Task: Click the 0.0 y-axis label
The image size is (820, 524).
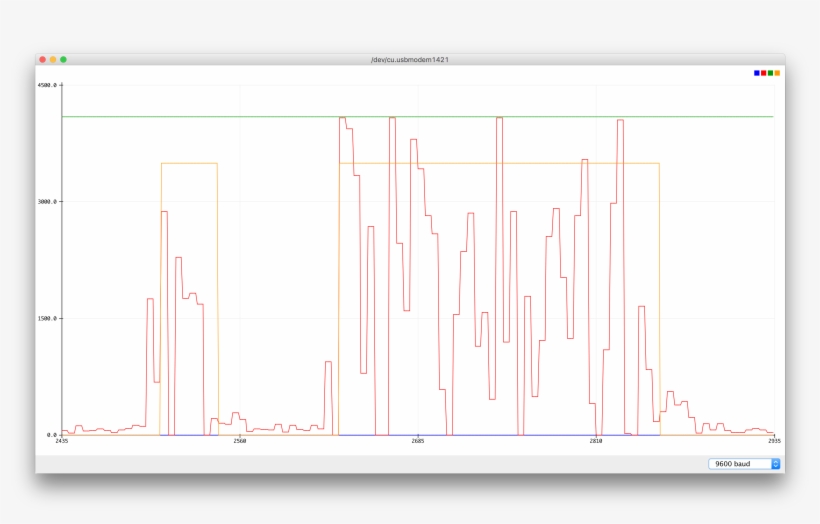Action: 52,435
